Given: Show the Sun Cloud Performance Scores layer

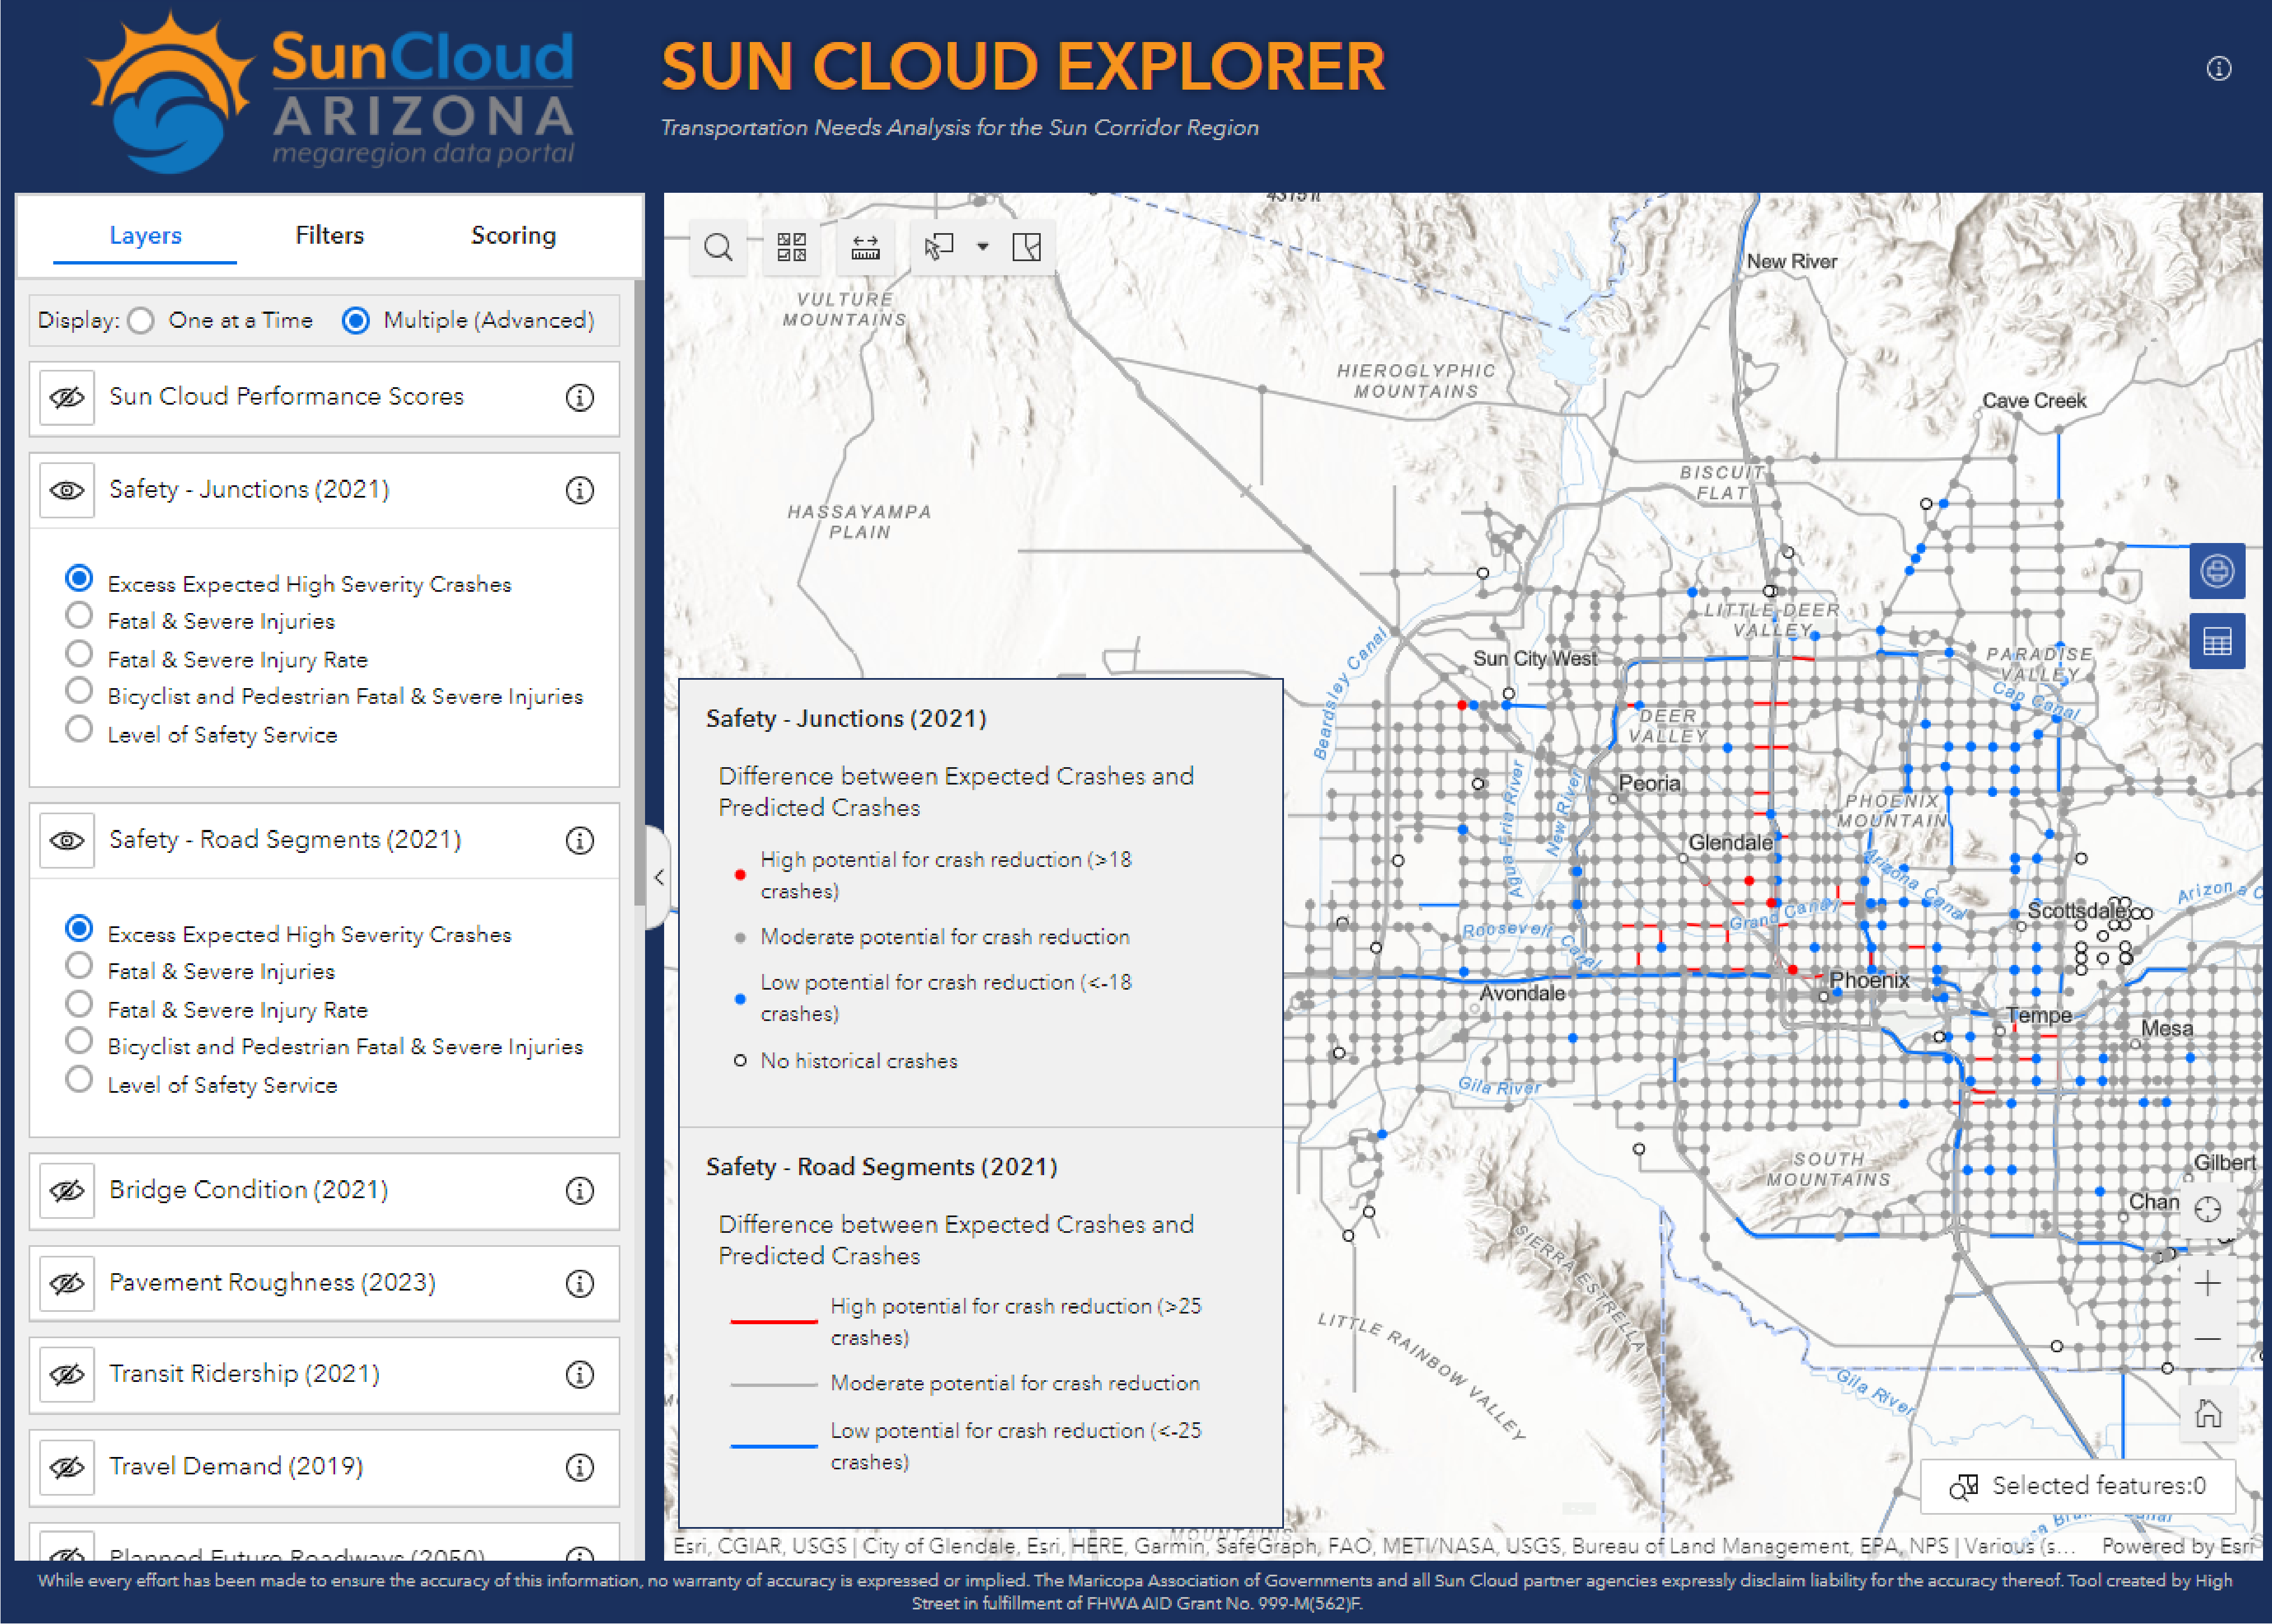Looking at the screenshot, I should [x=67, y=398].
